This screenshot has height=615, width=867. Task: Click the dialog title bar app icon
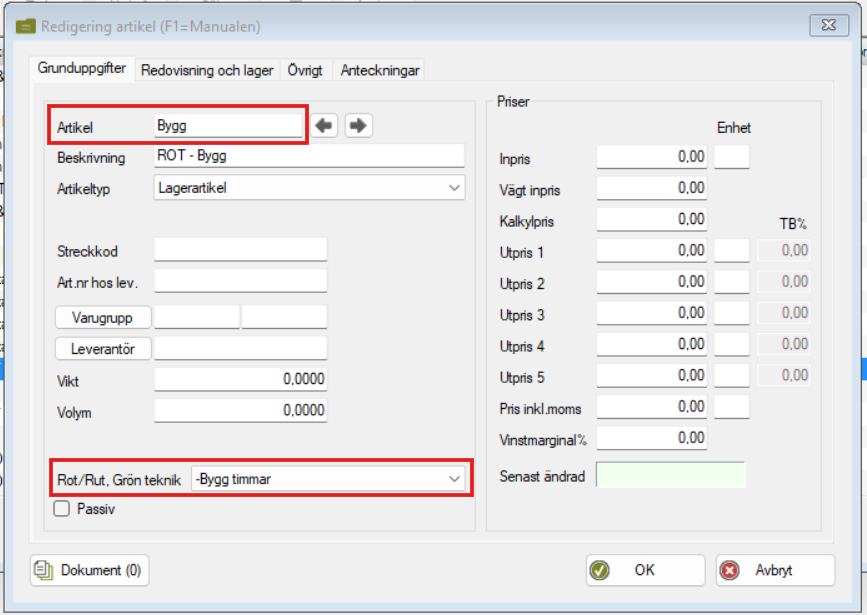click(26, 26)
